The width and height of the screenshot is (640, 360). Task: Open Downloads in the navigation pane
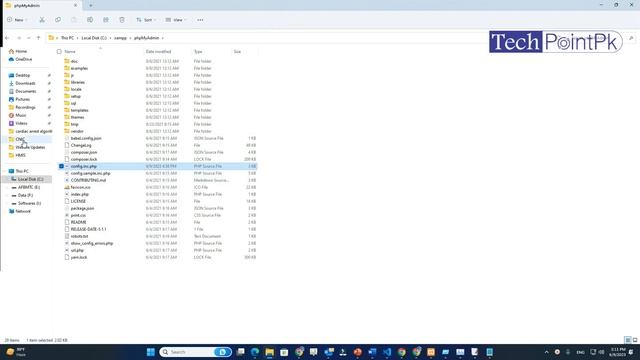[25, 83]
